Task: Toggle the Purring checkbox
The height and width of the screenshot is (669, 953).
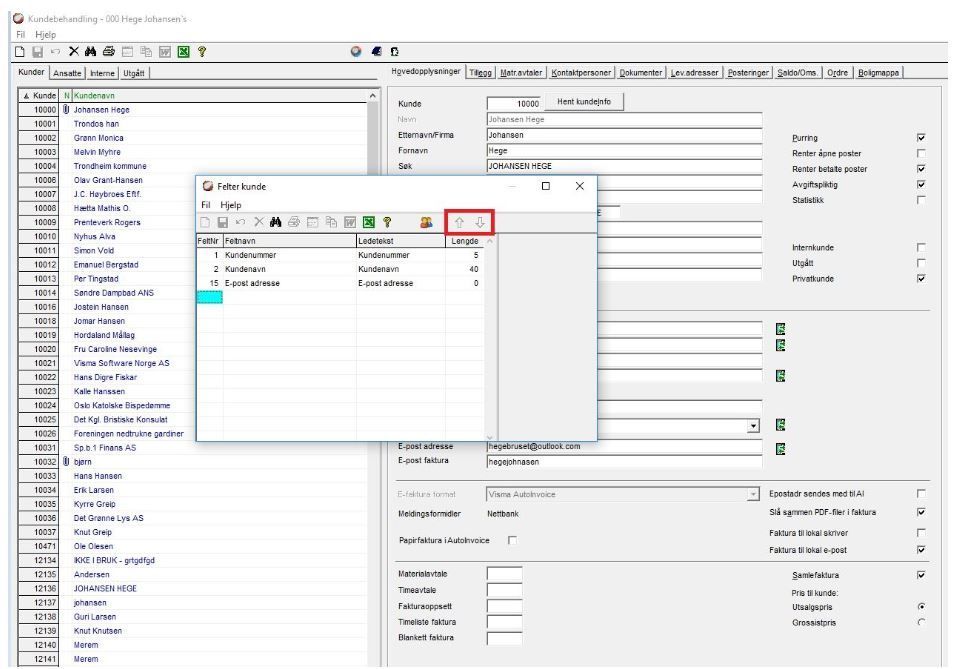Action: (x=921, y=138)
